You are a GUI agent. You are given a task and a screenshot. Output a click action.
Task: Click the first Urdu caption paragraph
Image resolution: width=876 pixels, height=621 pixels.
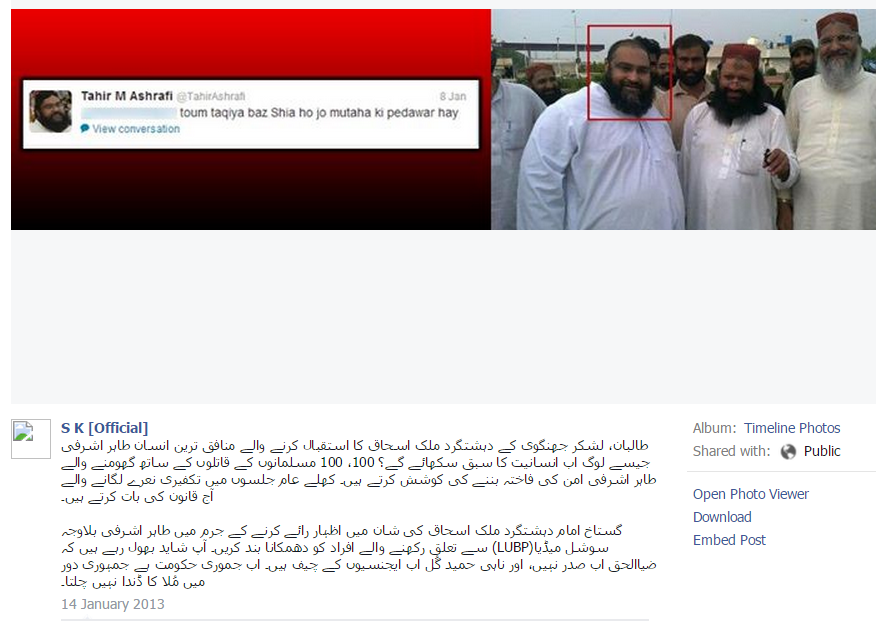pos(359,471)
